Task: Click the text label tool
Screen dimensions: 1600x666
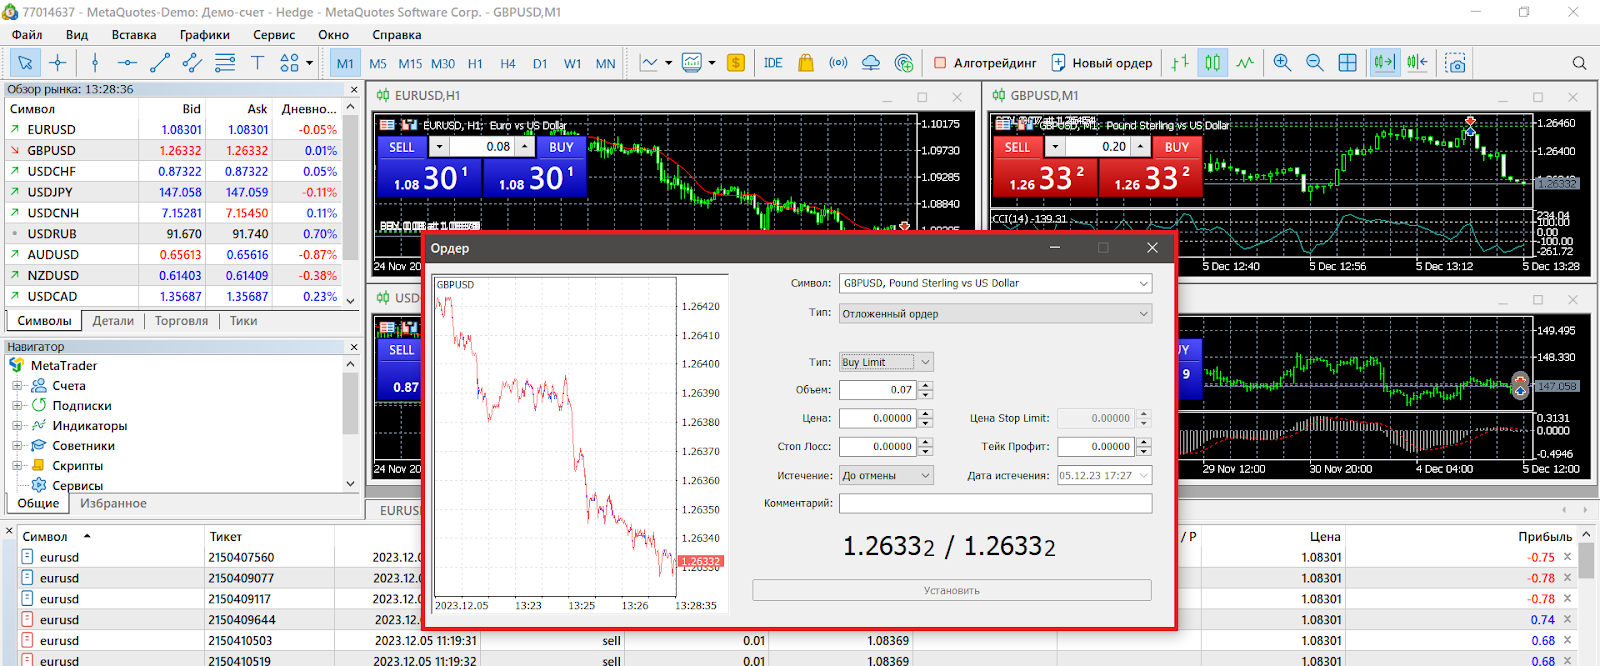Action: (x=257, y=63)
